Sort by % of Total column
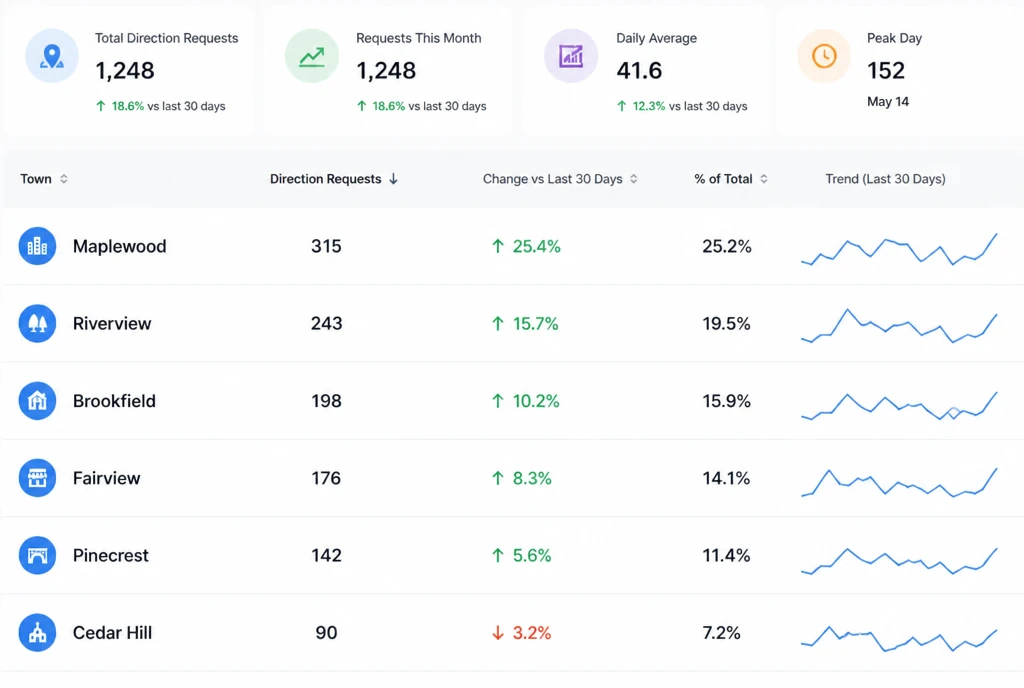 point(731,179)
